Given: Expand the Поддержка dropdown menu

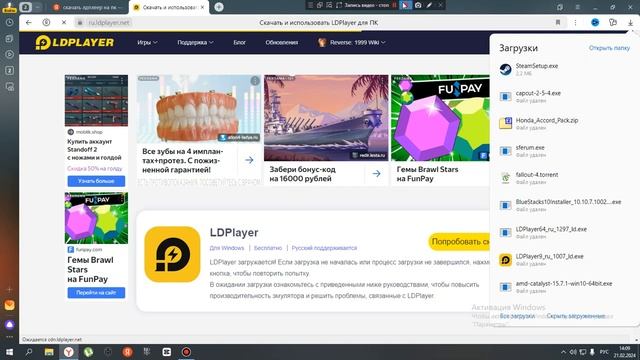Looking at the screenshot, I should [x=195, y=42].
